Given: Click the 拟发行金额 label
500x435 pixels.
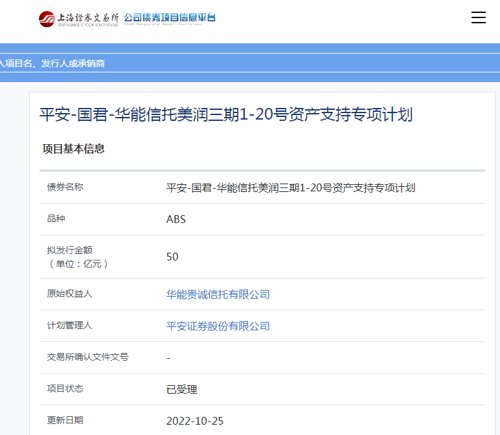Looking at the screenshot, I should tap(70, 250).
